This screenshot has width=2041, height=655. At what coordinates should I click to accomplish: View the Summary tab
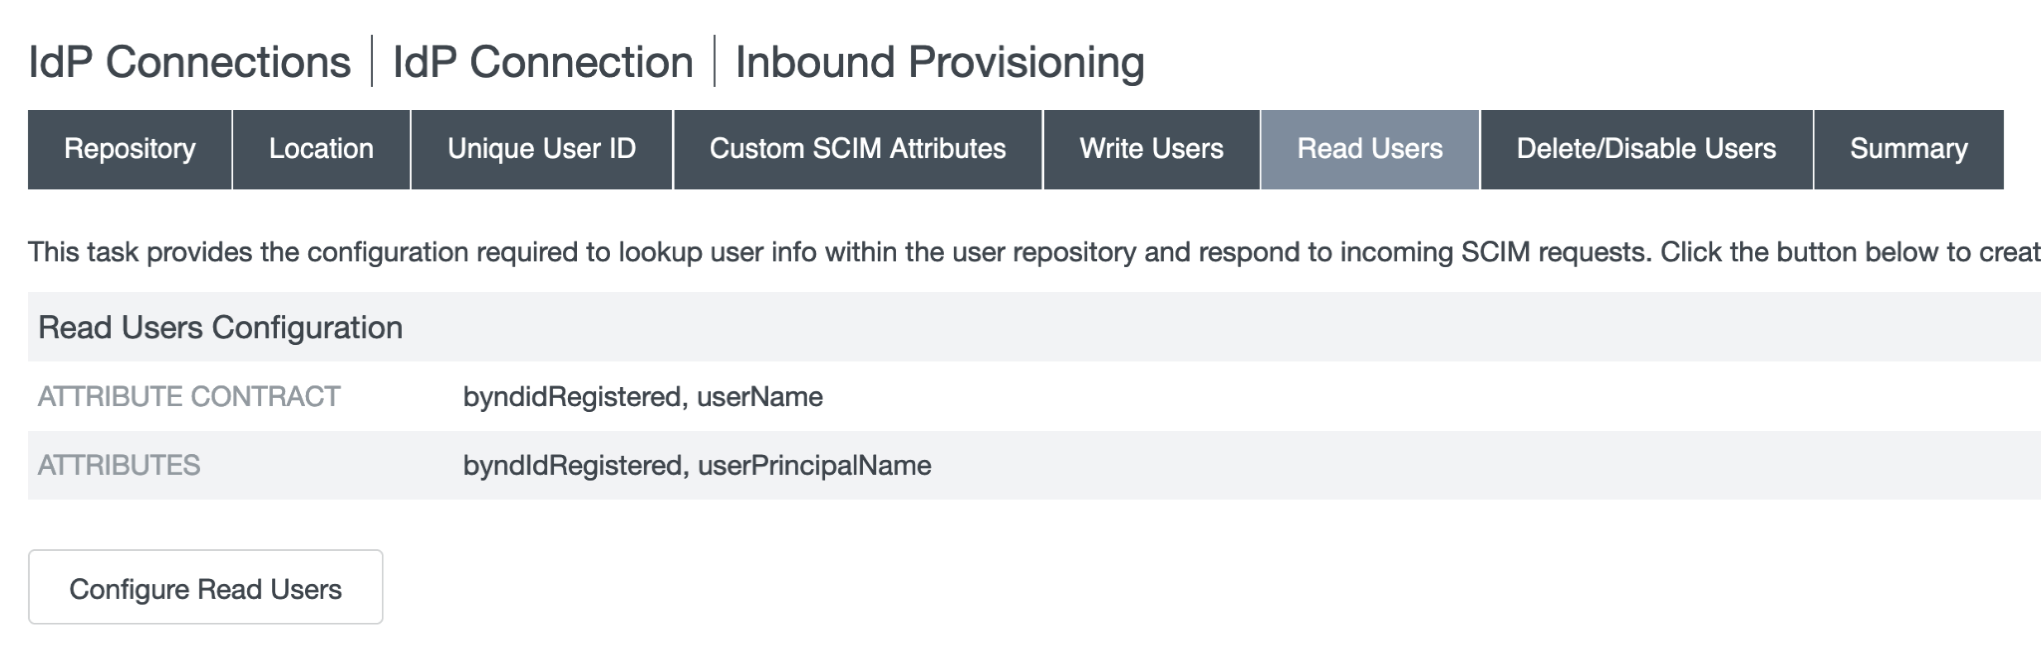click(x=1908, y=149)
